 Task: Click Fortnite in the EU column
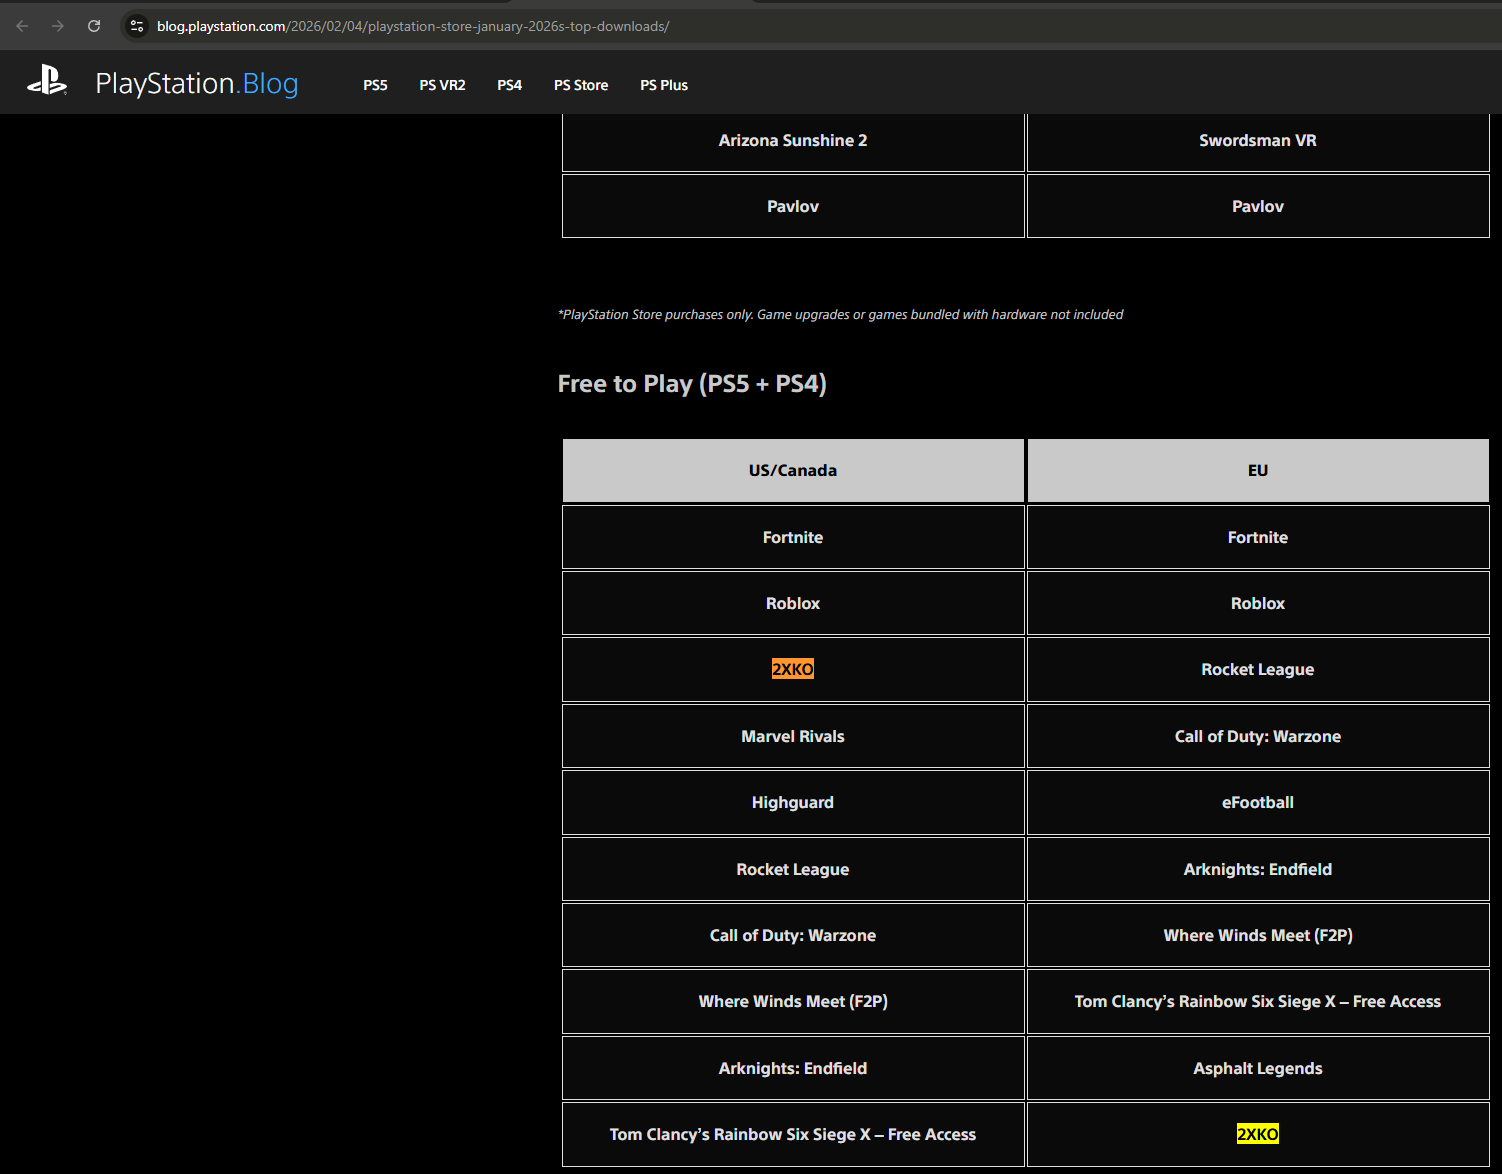1258,537
